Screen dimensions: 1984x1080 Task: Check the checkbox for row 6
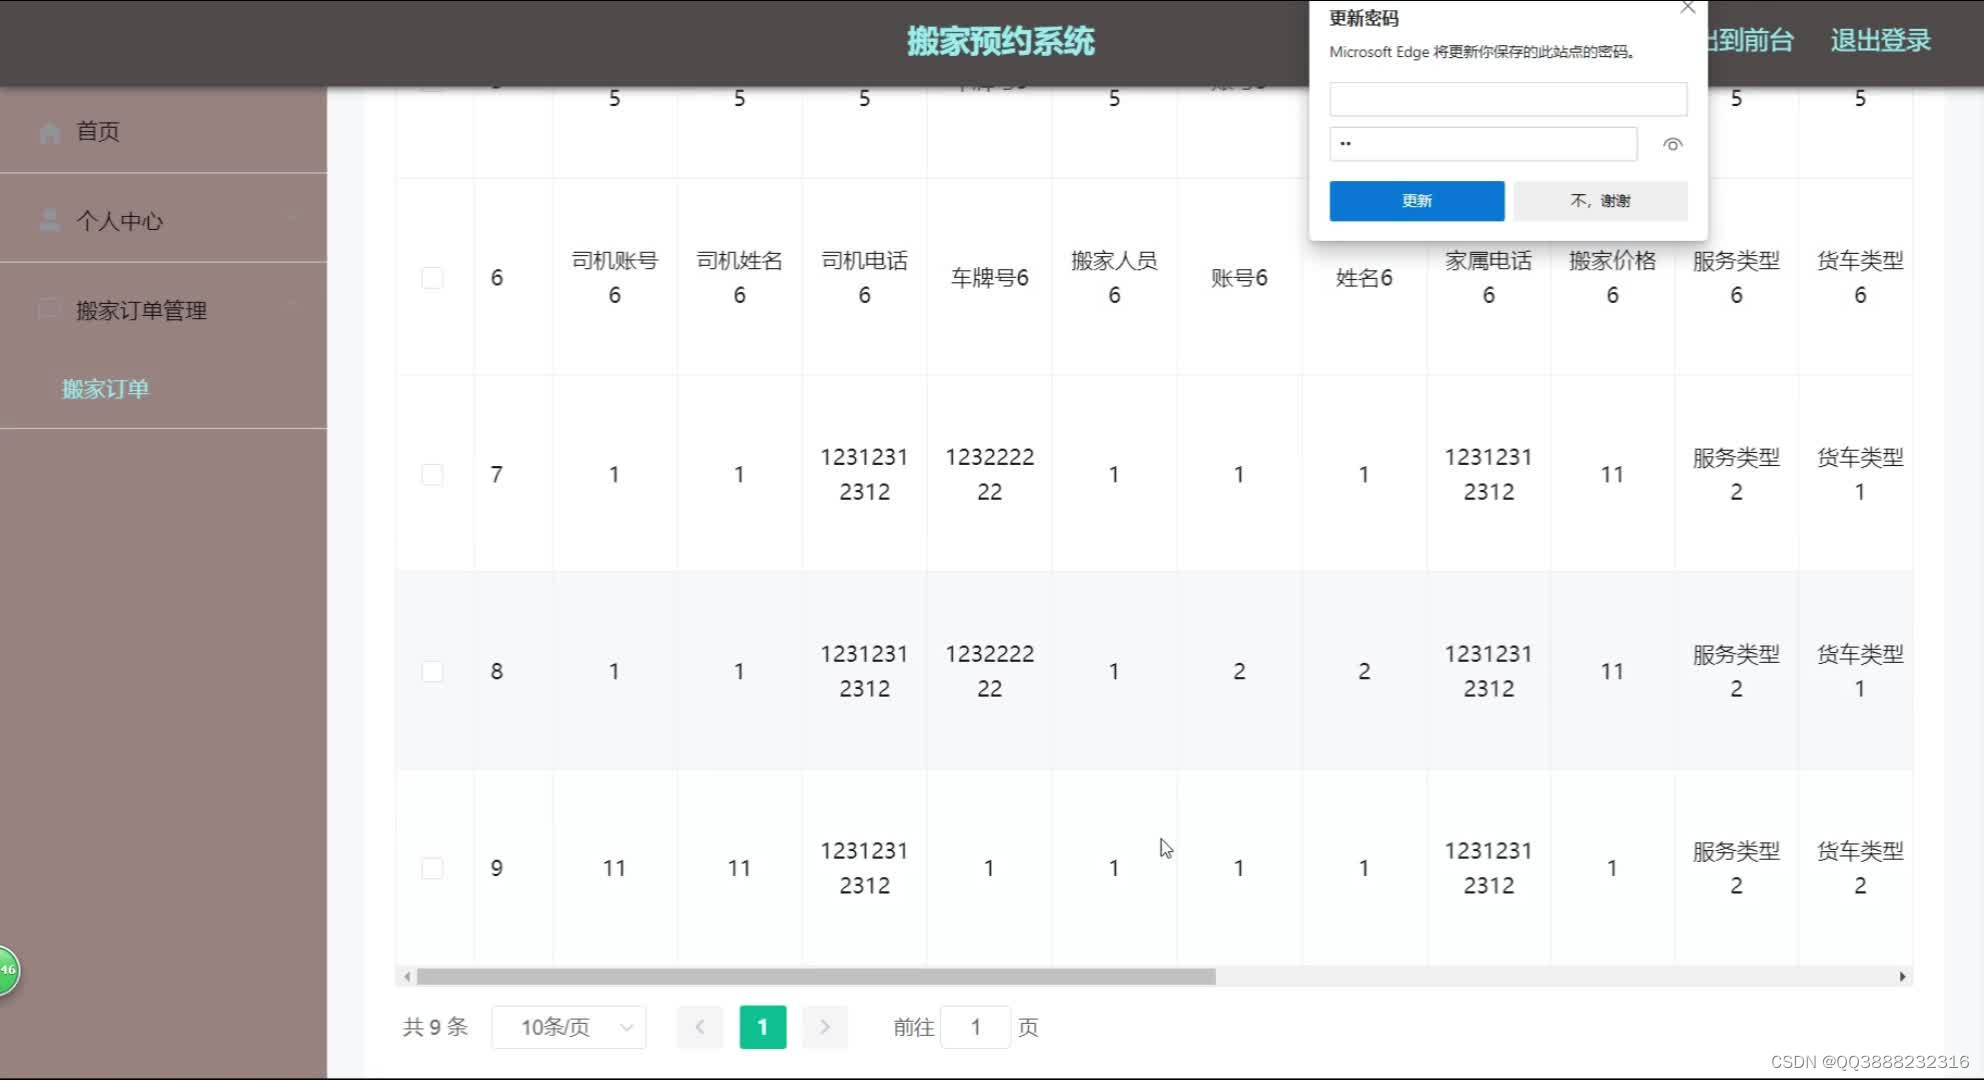(432, 278)
